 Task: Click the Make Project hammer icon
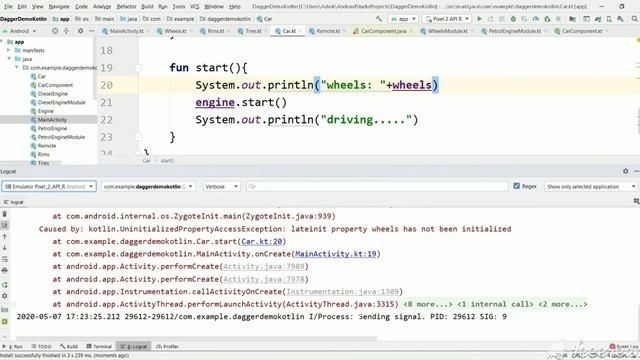point(379,19)
